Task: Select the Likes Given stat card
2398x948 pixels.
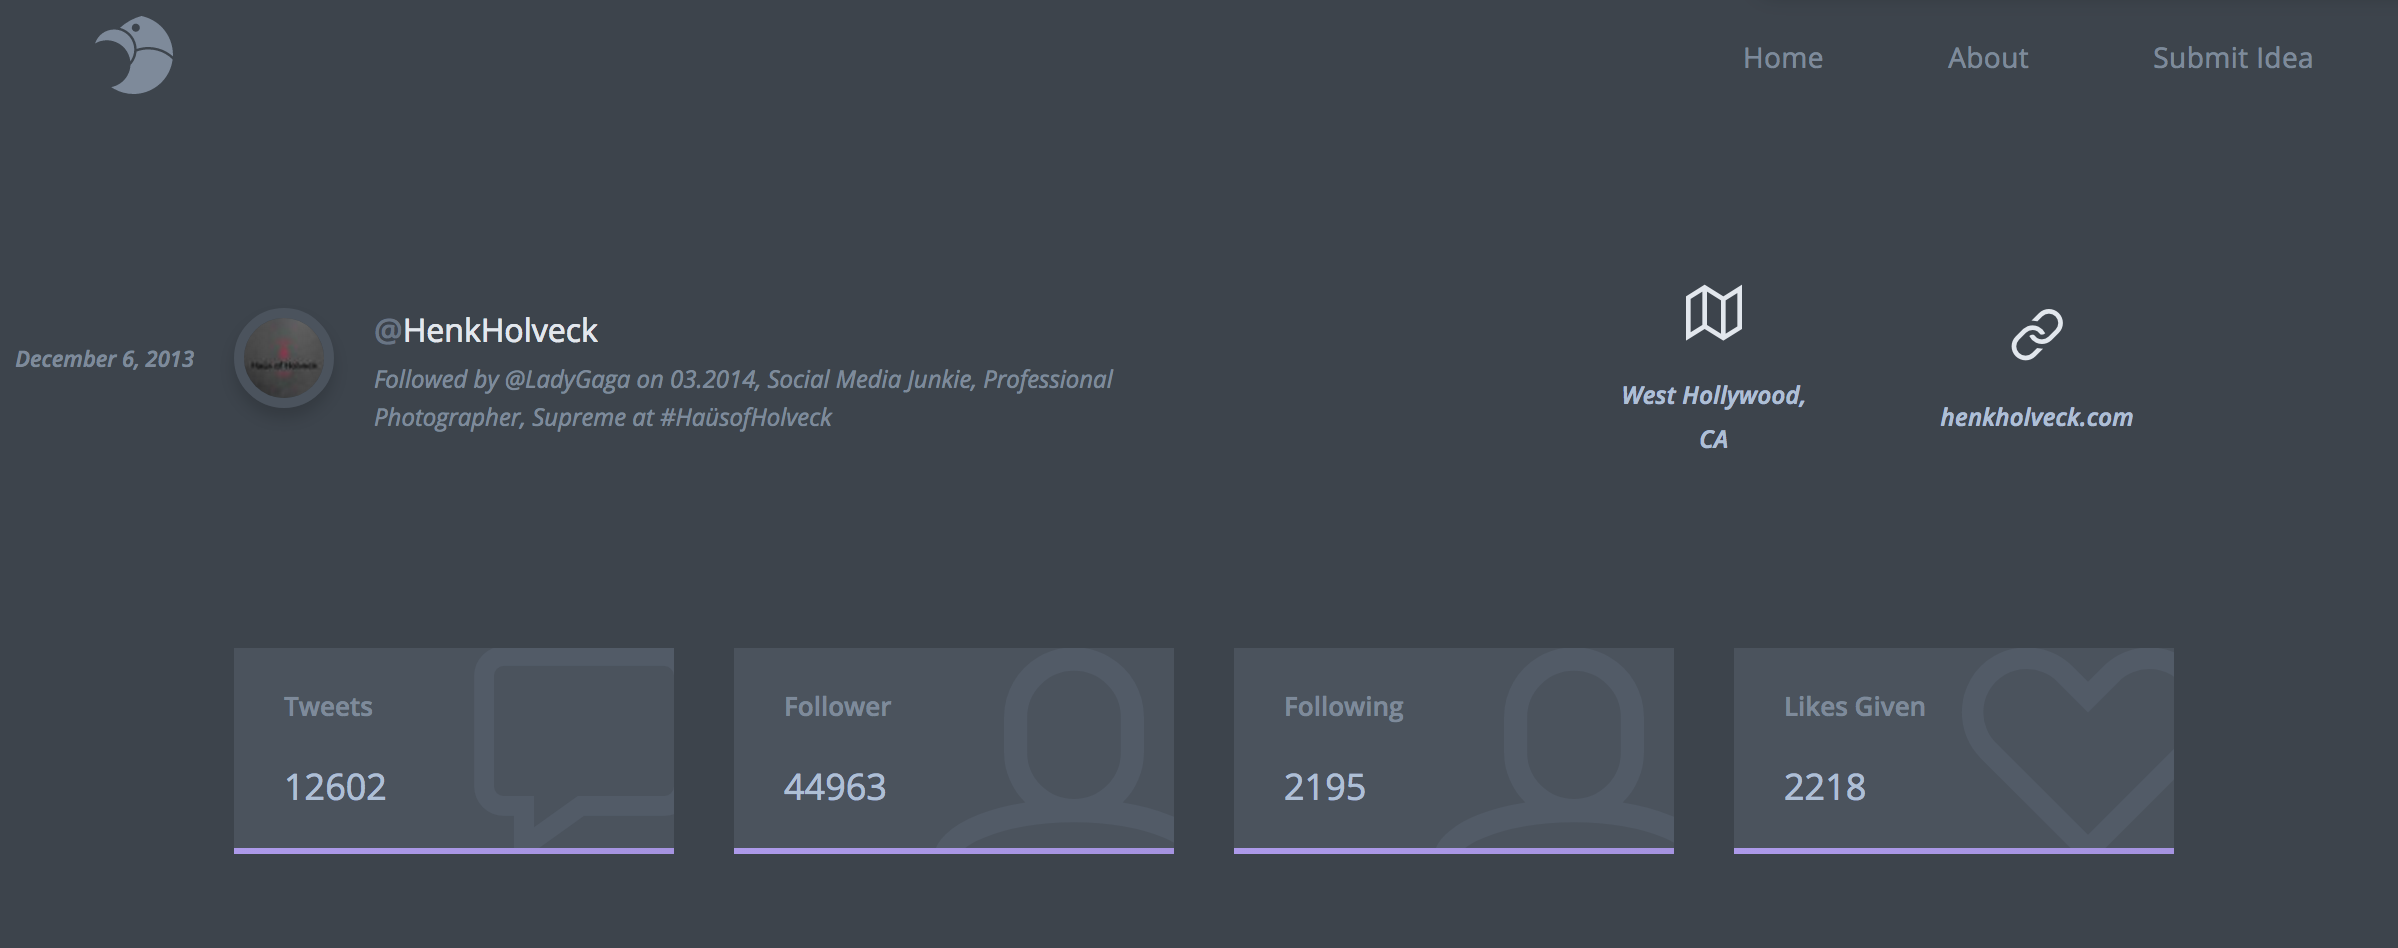Action: click(x=1954, y=751)
